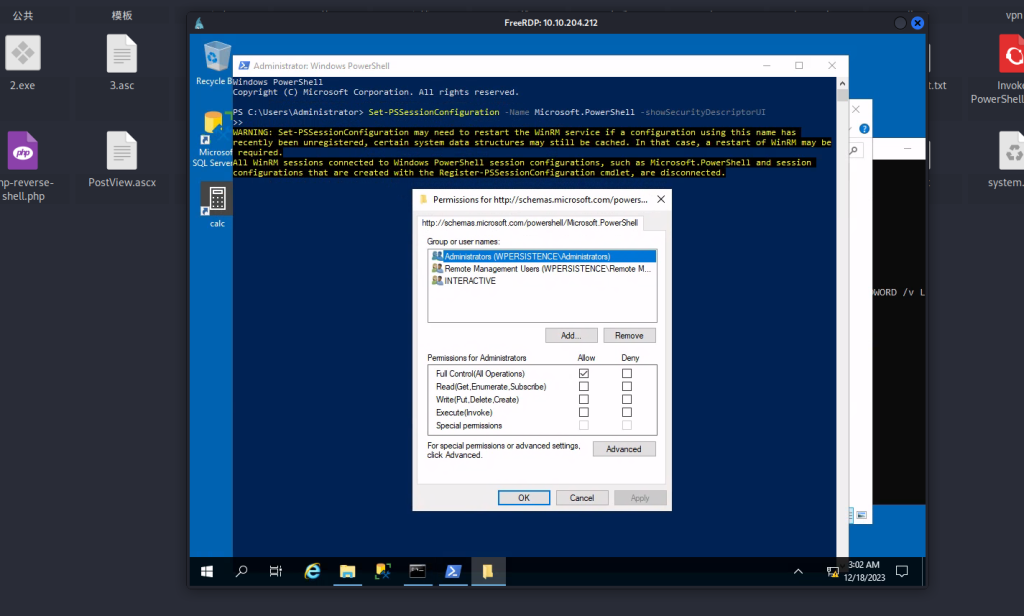The image size is (1024, 616).
Task: Click the 'Permissions for Administrators' label
Action: 477,358
